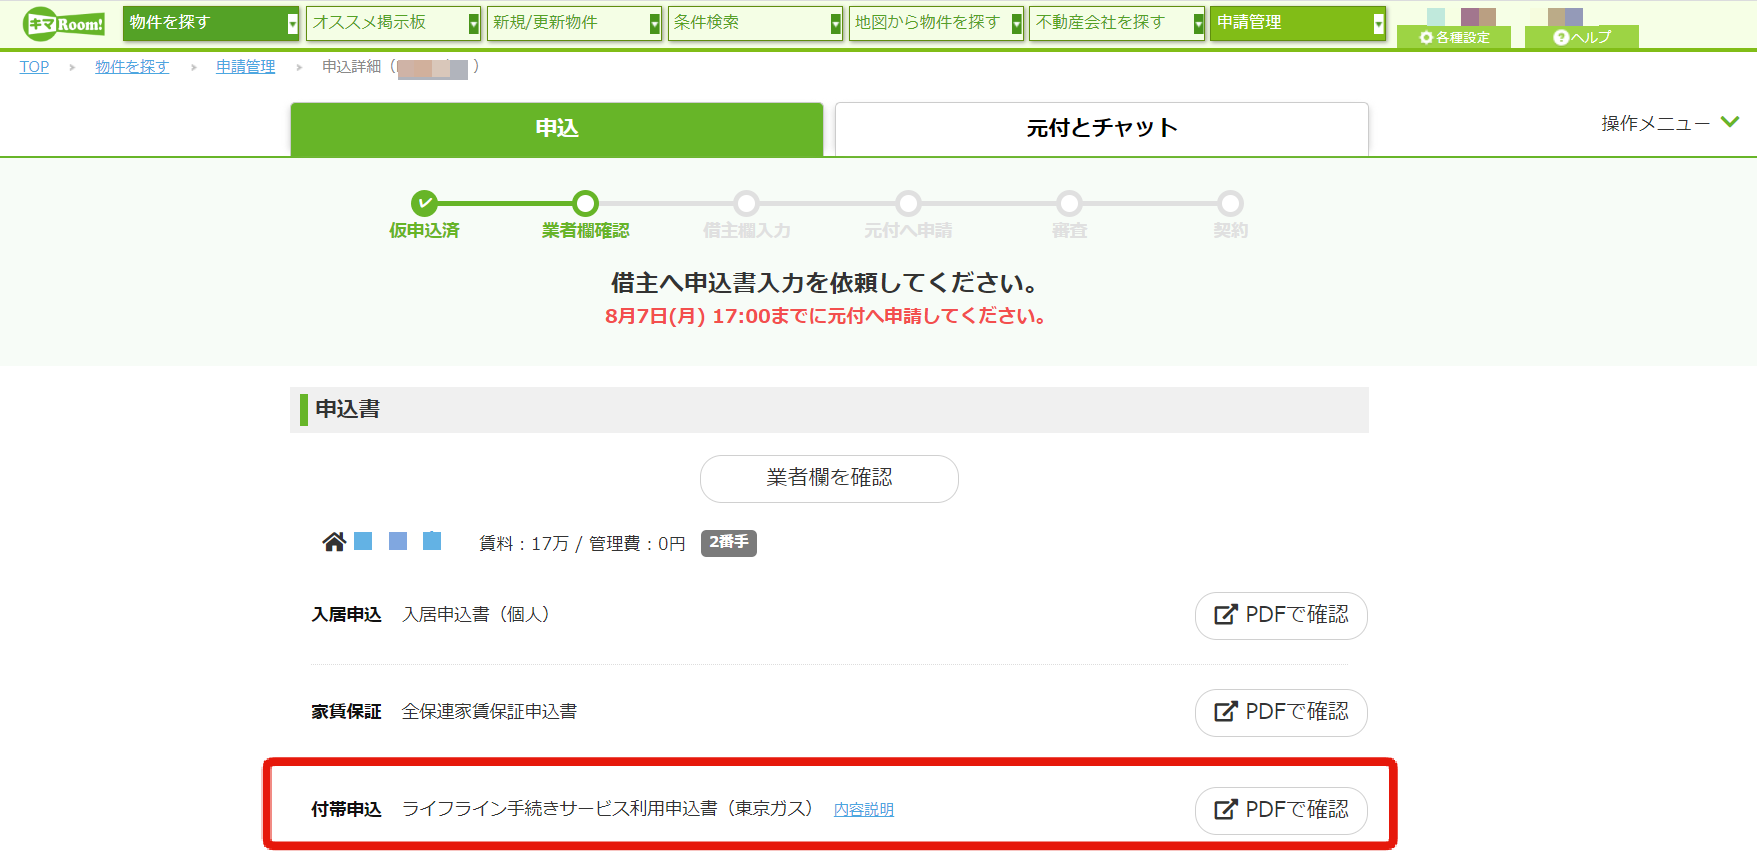The image size is (1757, 859).
Task: Click the 仮申込済 completed step marker
Action: click(425, 203)
